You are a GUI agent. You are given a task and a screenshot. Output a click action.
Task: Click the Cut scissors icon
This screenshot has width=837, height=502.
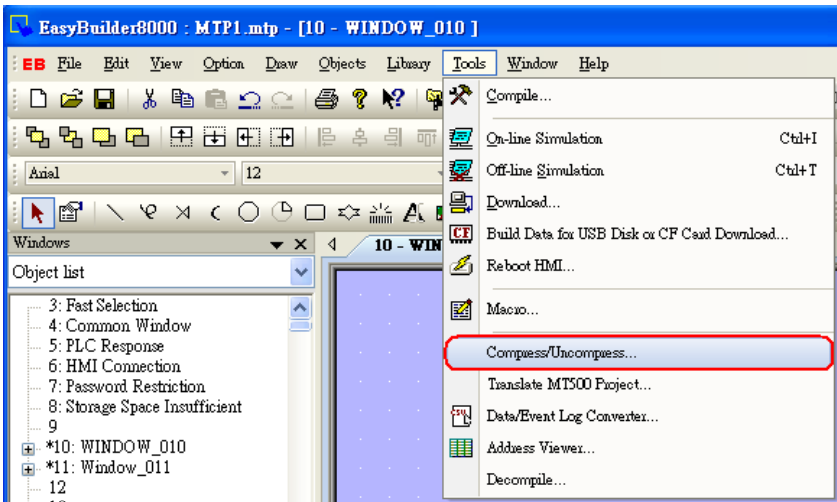tap(149, 99)
